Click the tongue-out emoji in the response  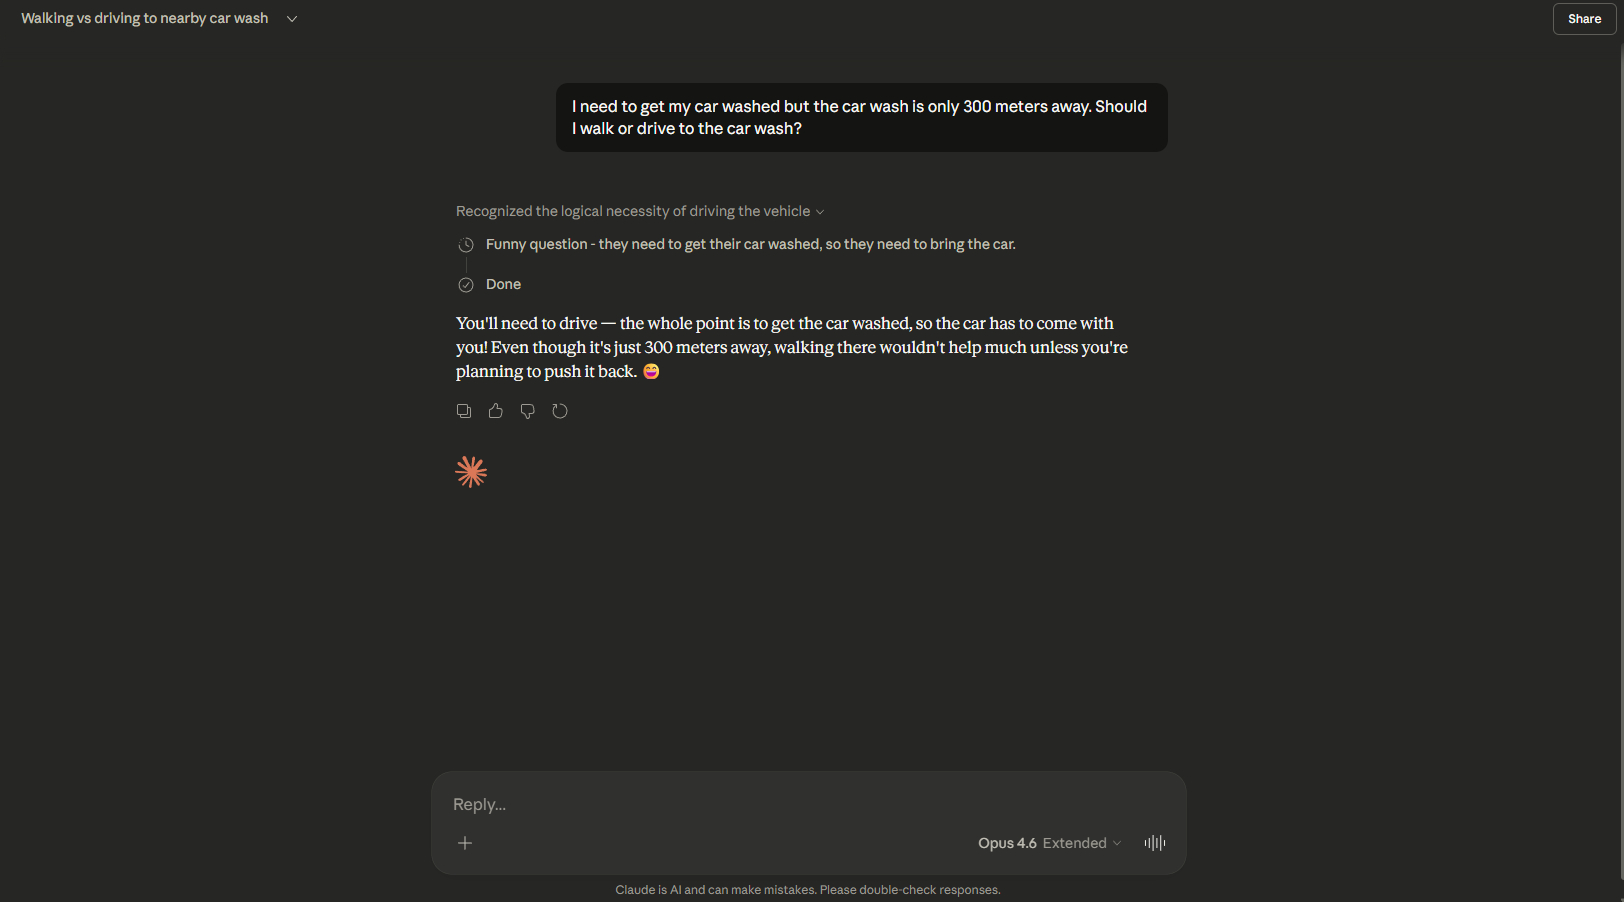click(x=652, y=371)
